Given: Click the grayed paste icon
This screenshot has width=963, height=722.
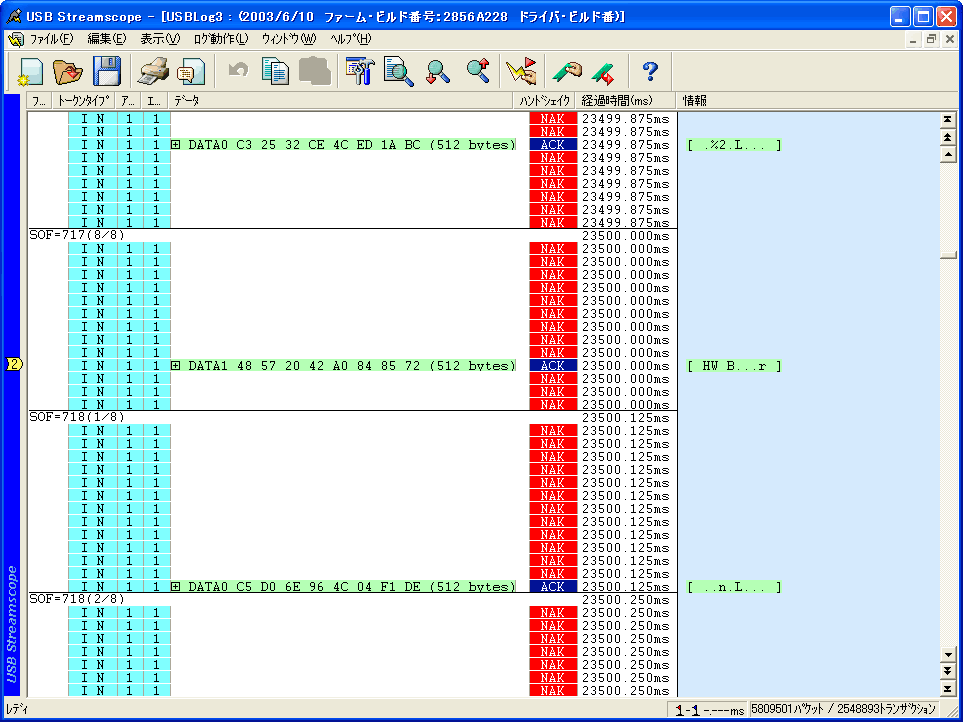Looking at the screenshot, I should (315, 71).
